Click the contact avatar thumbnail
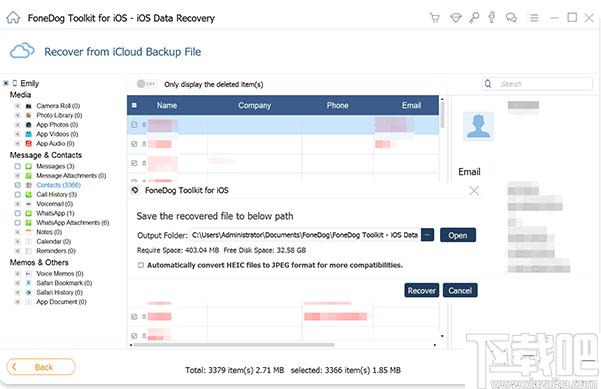 click(x=478, y=126)
